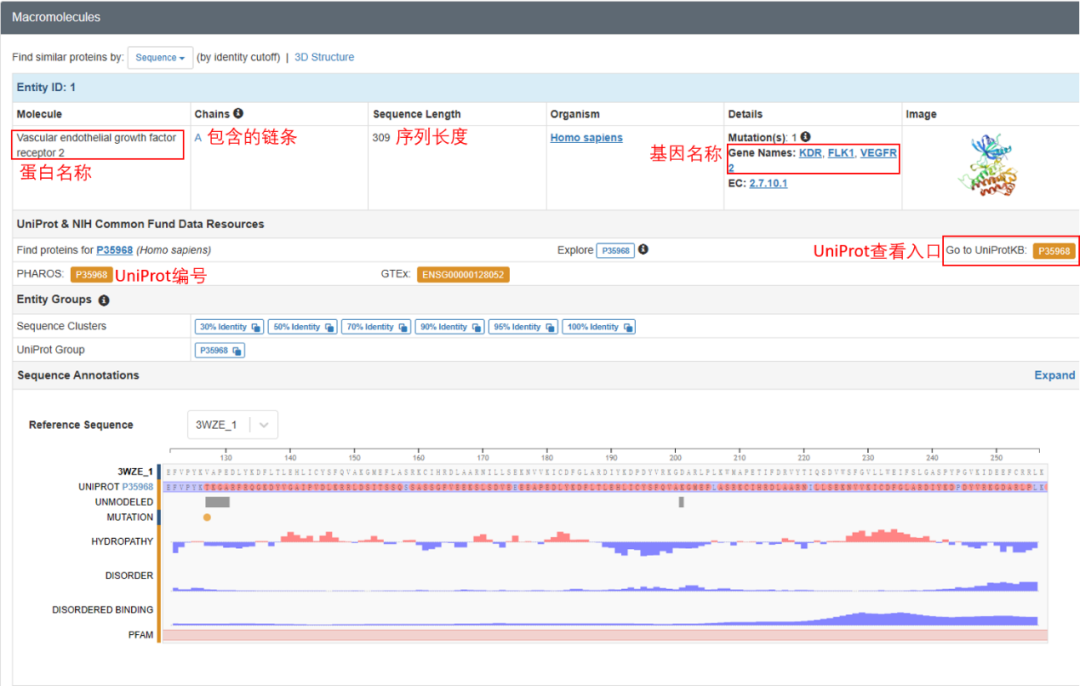This screenshot has height=686, width=1080.
Task: Click the UniProt & NIH Common Fund Data Resources heading
Action: pos(141,225)
